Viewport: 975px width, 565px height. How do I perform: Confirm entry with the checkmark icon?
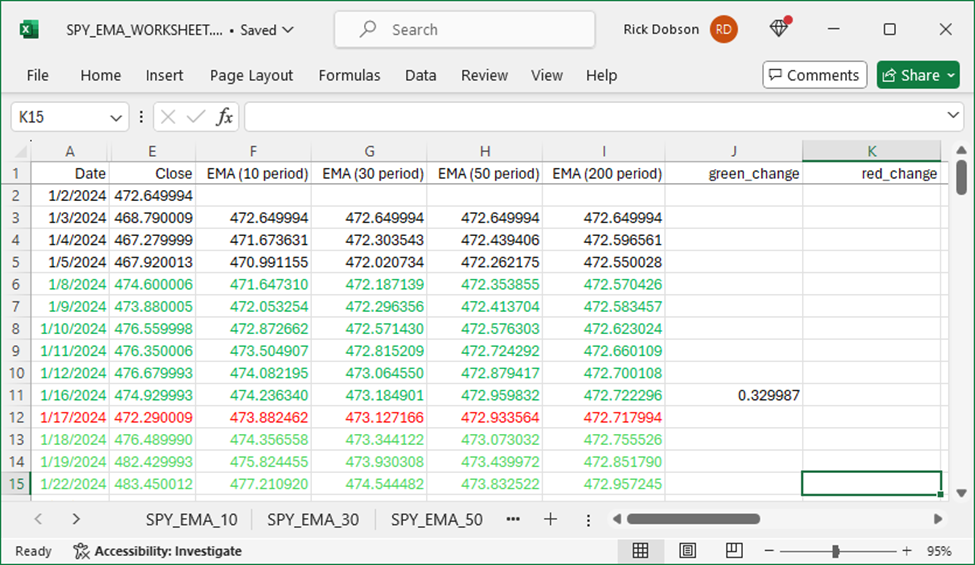[196, 116]
